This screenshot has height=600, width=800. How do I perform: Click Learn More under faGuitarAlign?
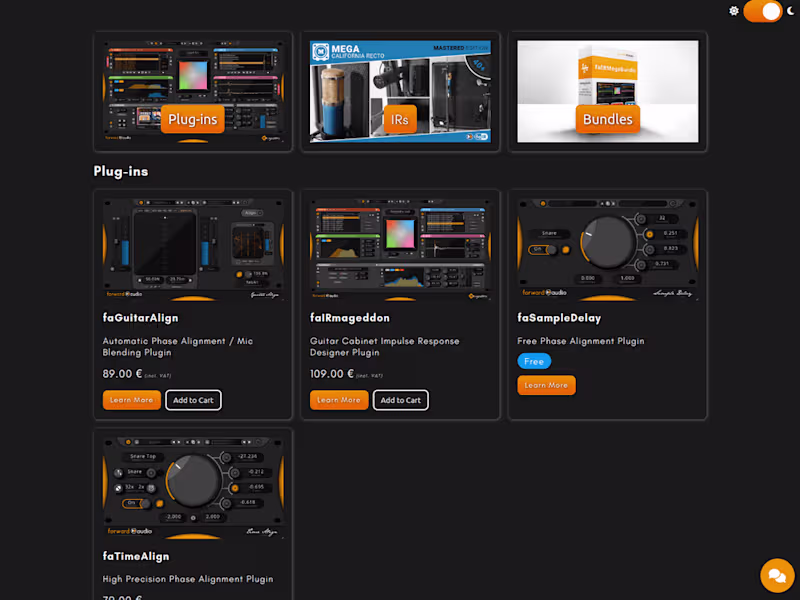131,399
